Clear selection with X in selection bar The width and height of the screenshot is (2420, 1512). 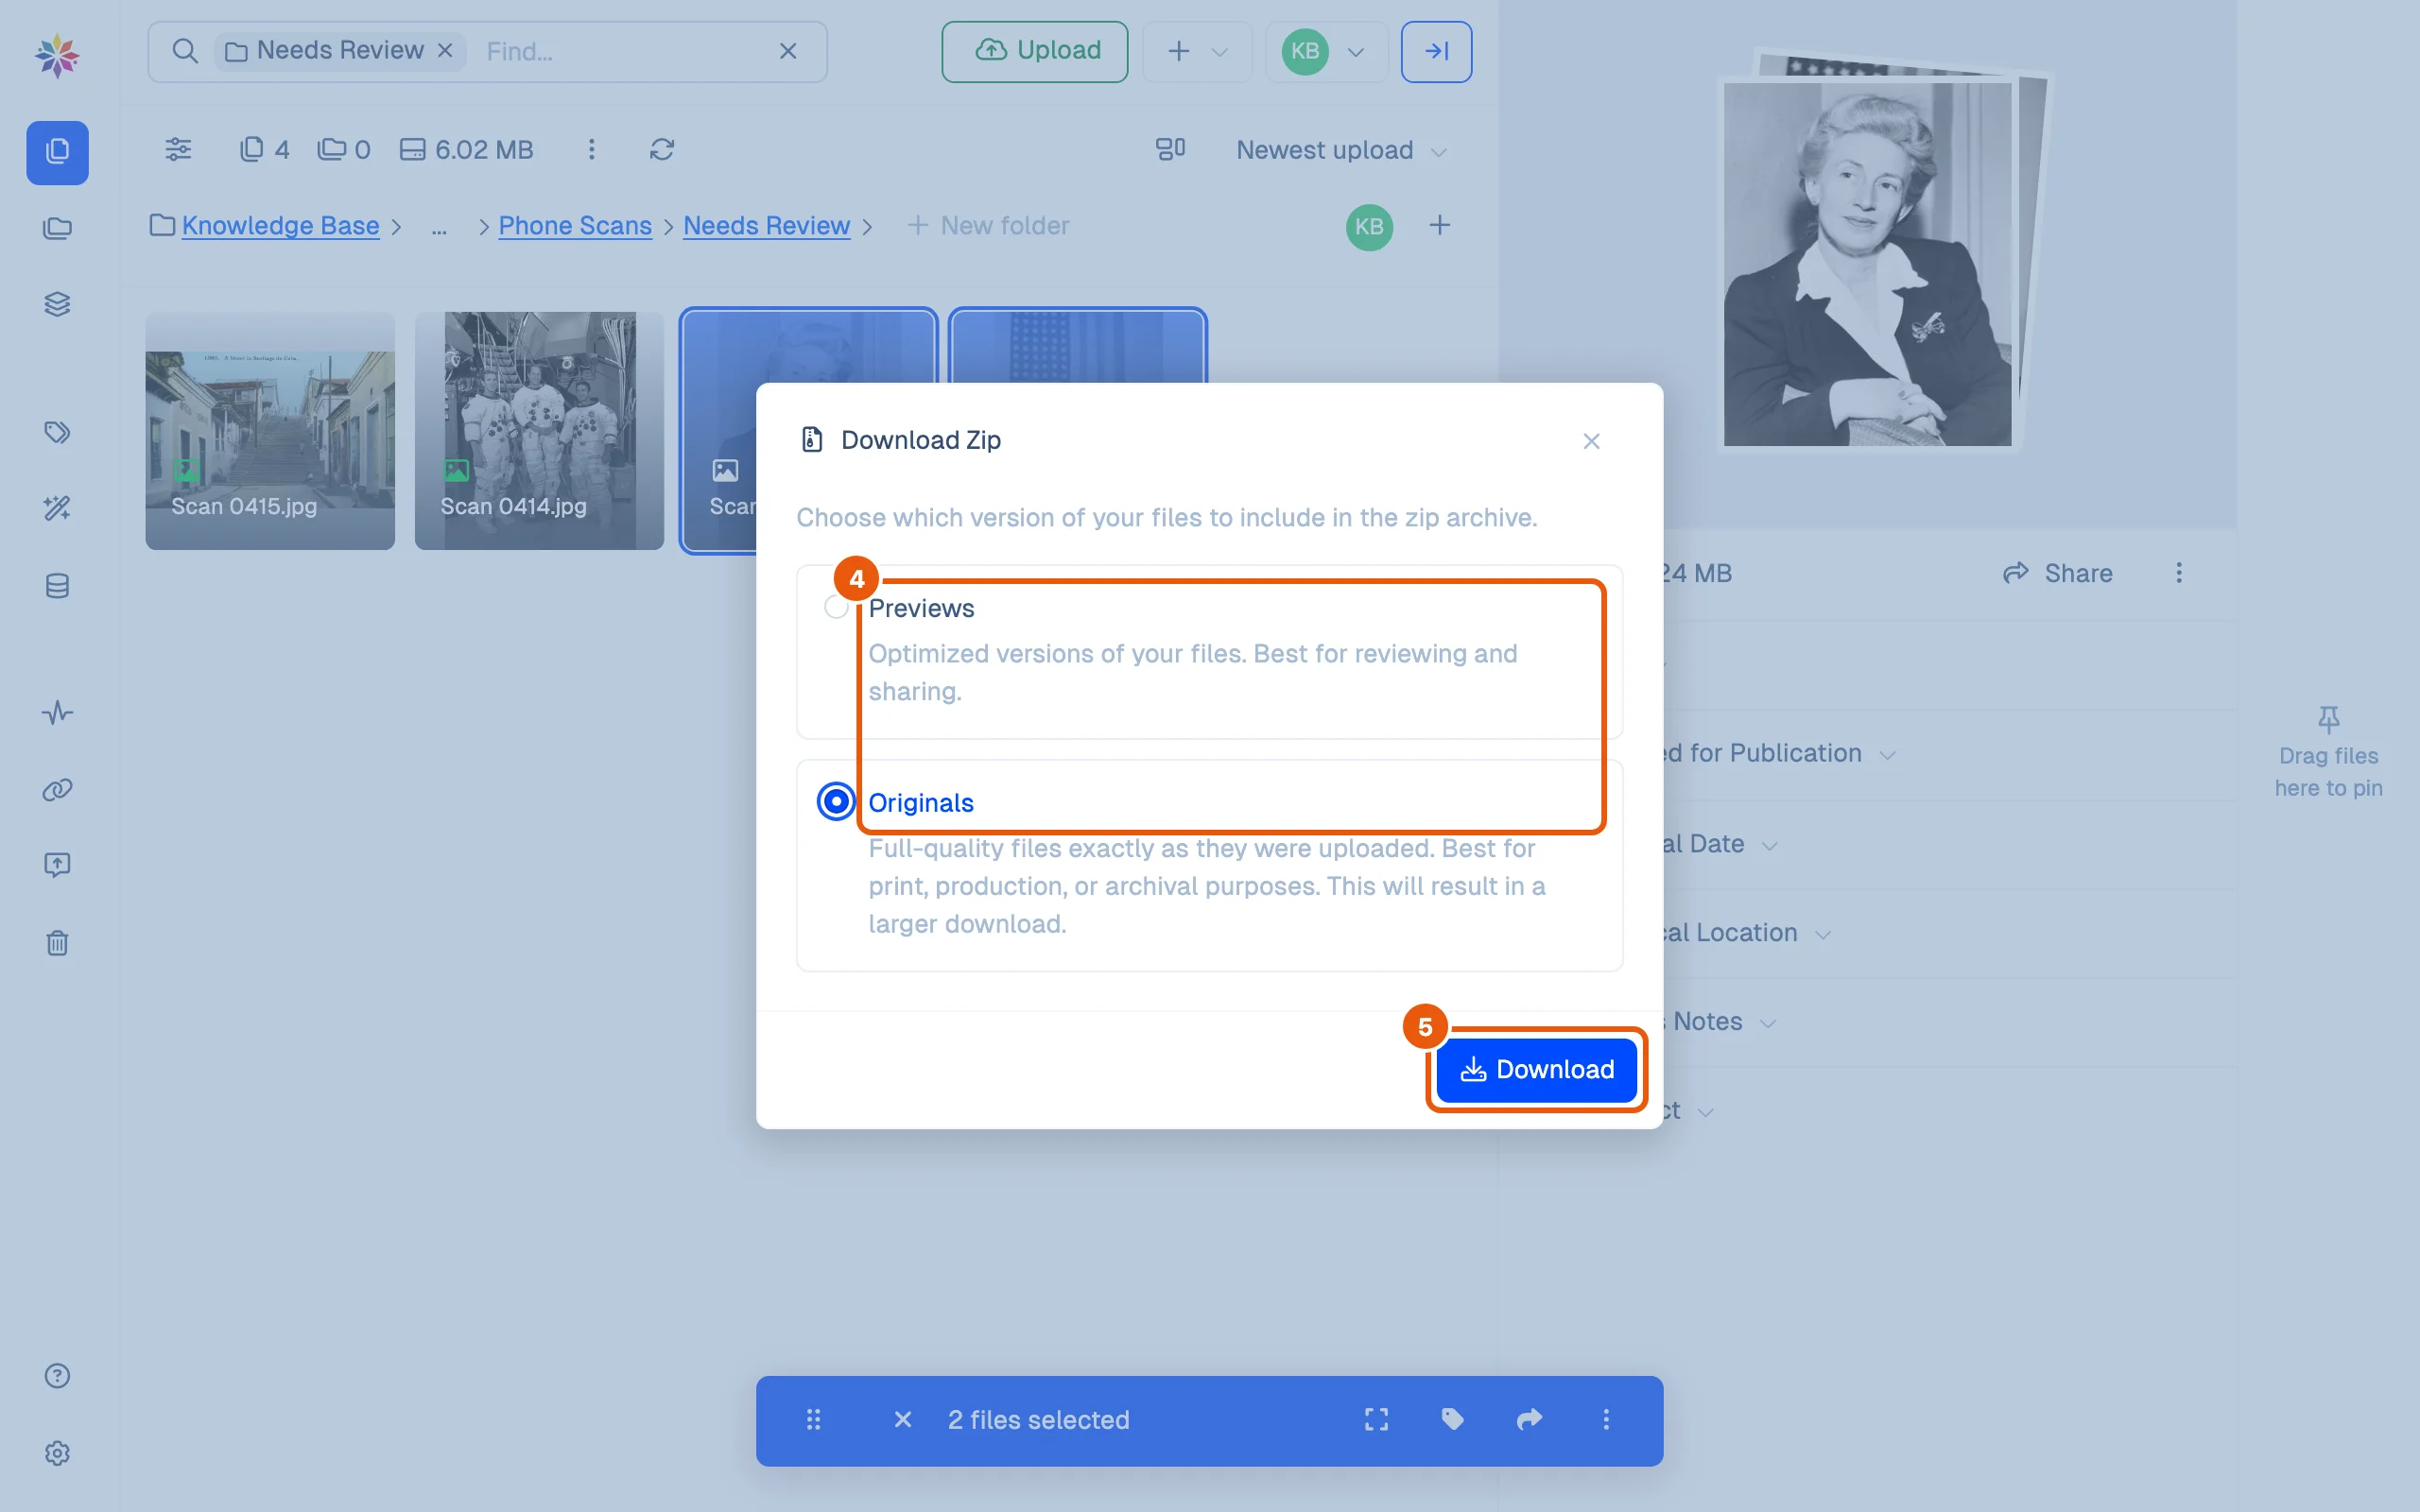[x=902, y=1420]
